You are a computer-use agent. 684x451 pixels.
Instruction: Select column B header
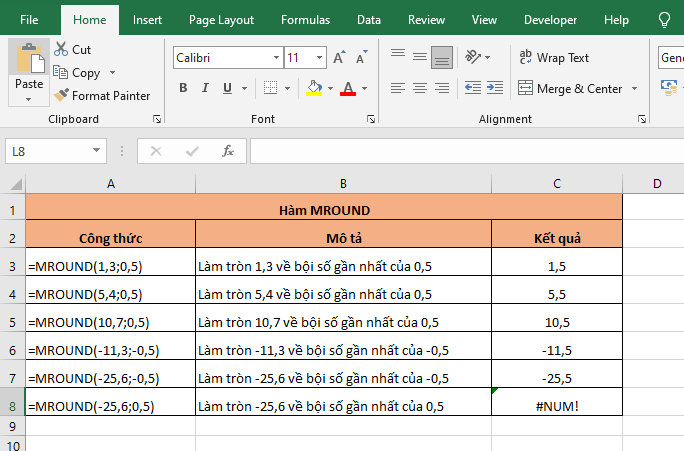[343, 184]
